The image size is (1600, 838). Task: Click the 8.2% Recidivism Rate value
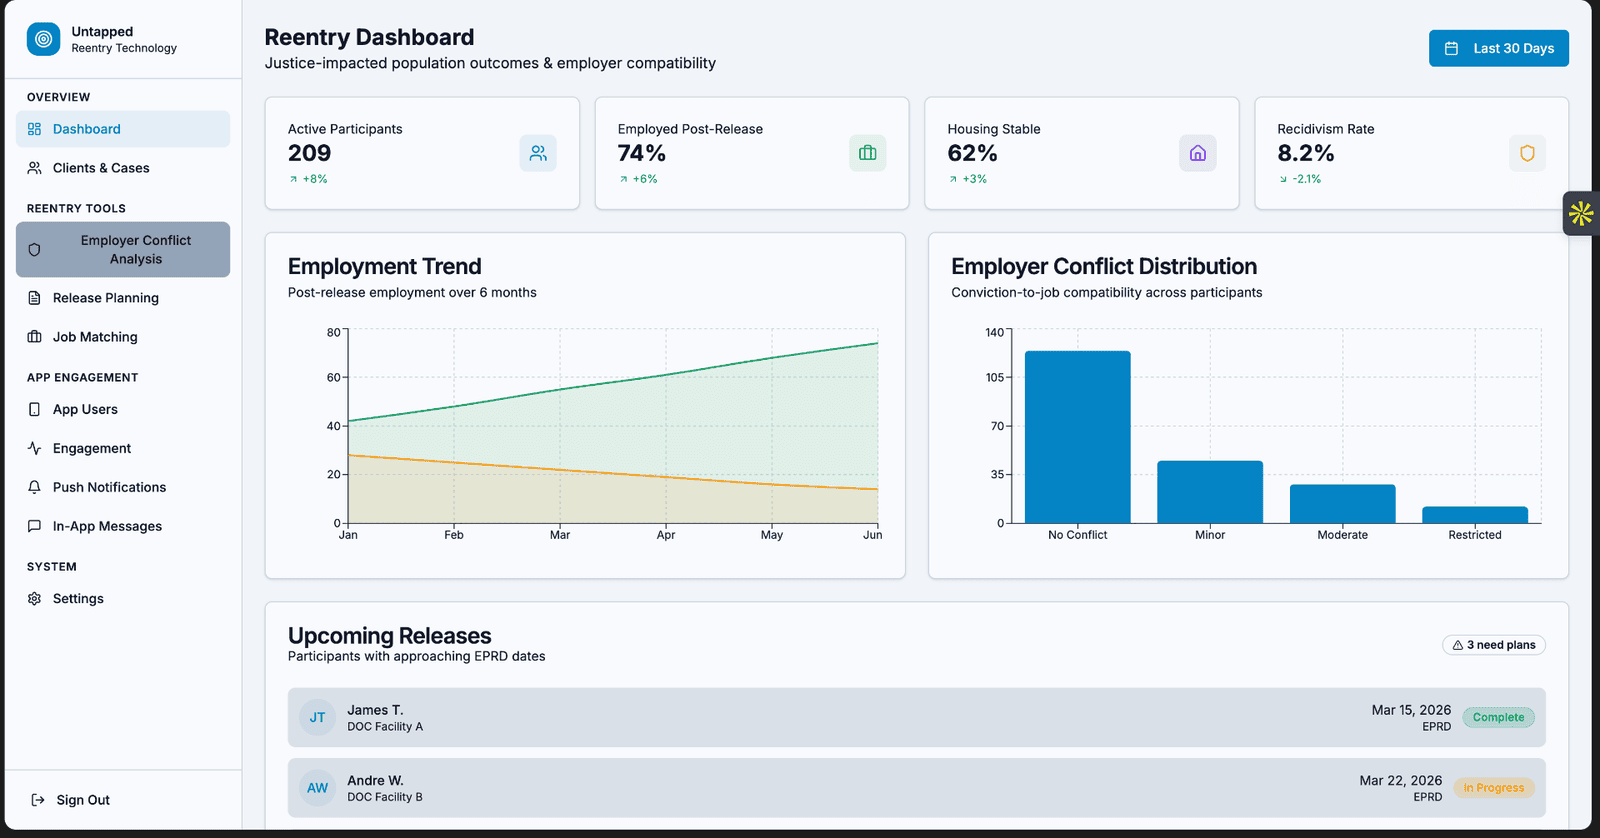click(x=1306, y=153)
